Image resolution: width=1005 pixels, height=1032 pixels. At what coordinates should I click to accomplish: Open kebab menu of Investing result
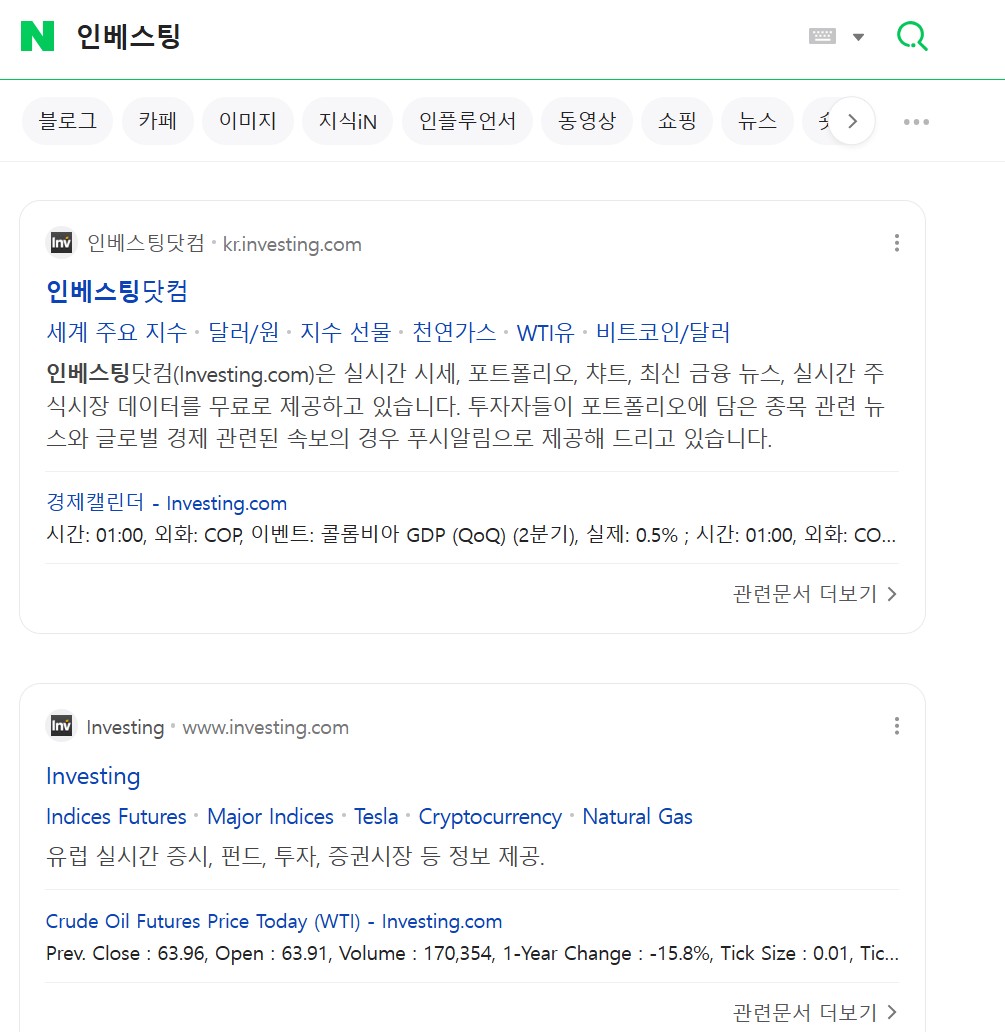(896, 726)
